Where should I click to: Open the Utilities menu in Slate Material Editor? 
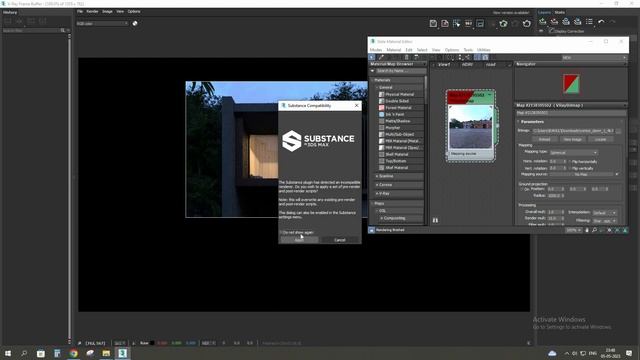[484, 50]
